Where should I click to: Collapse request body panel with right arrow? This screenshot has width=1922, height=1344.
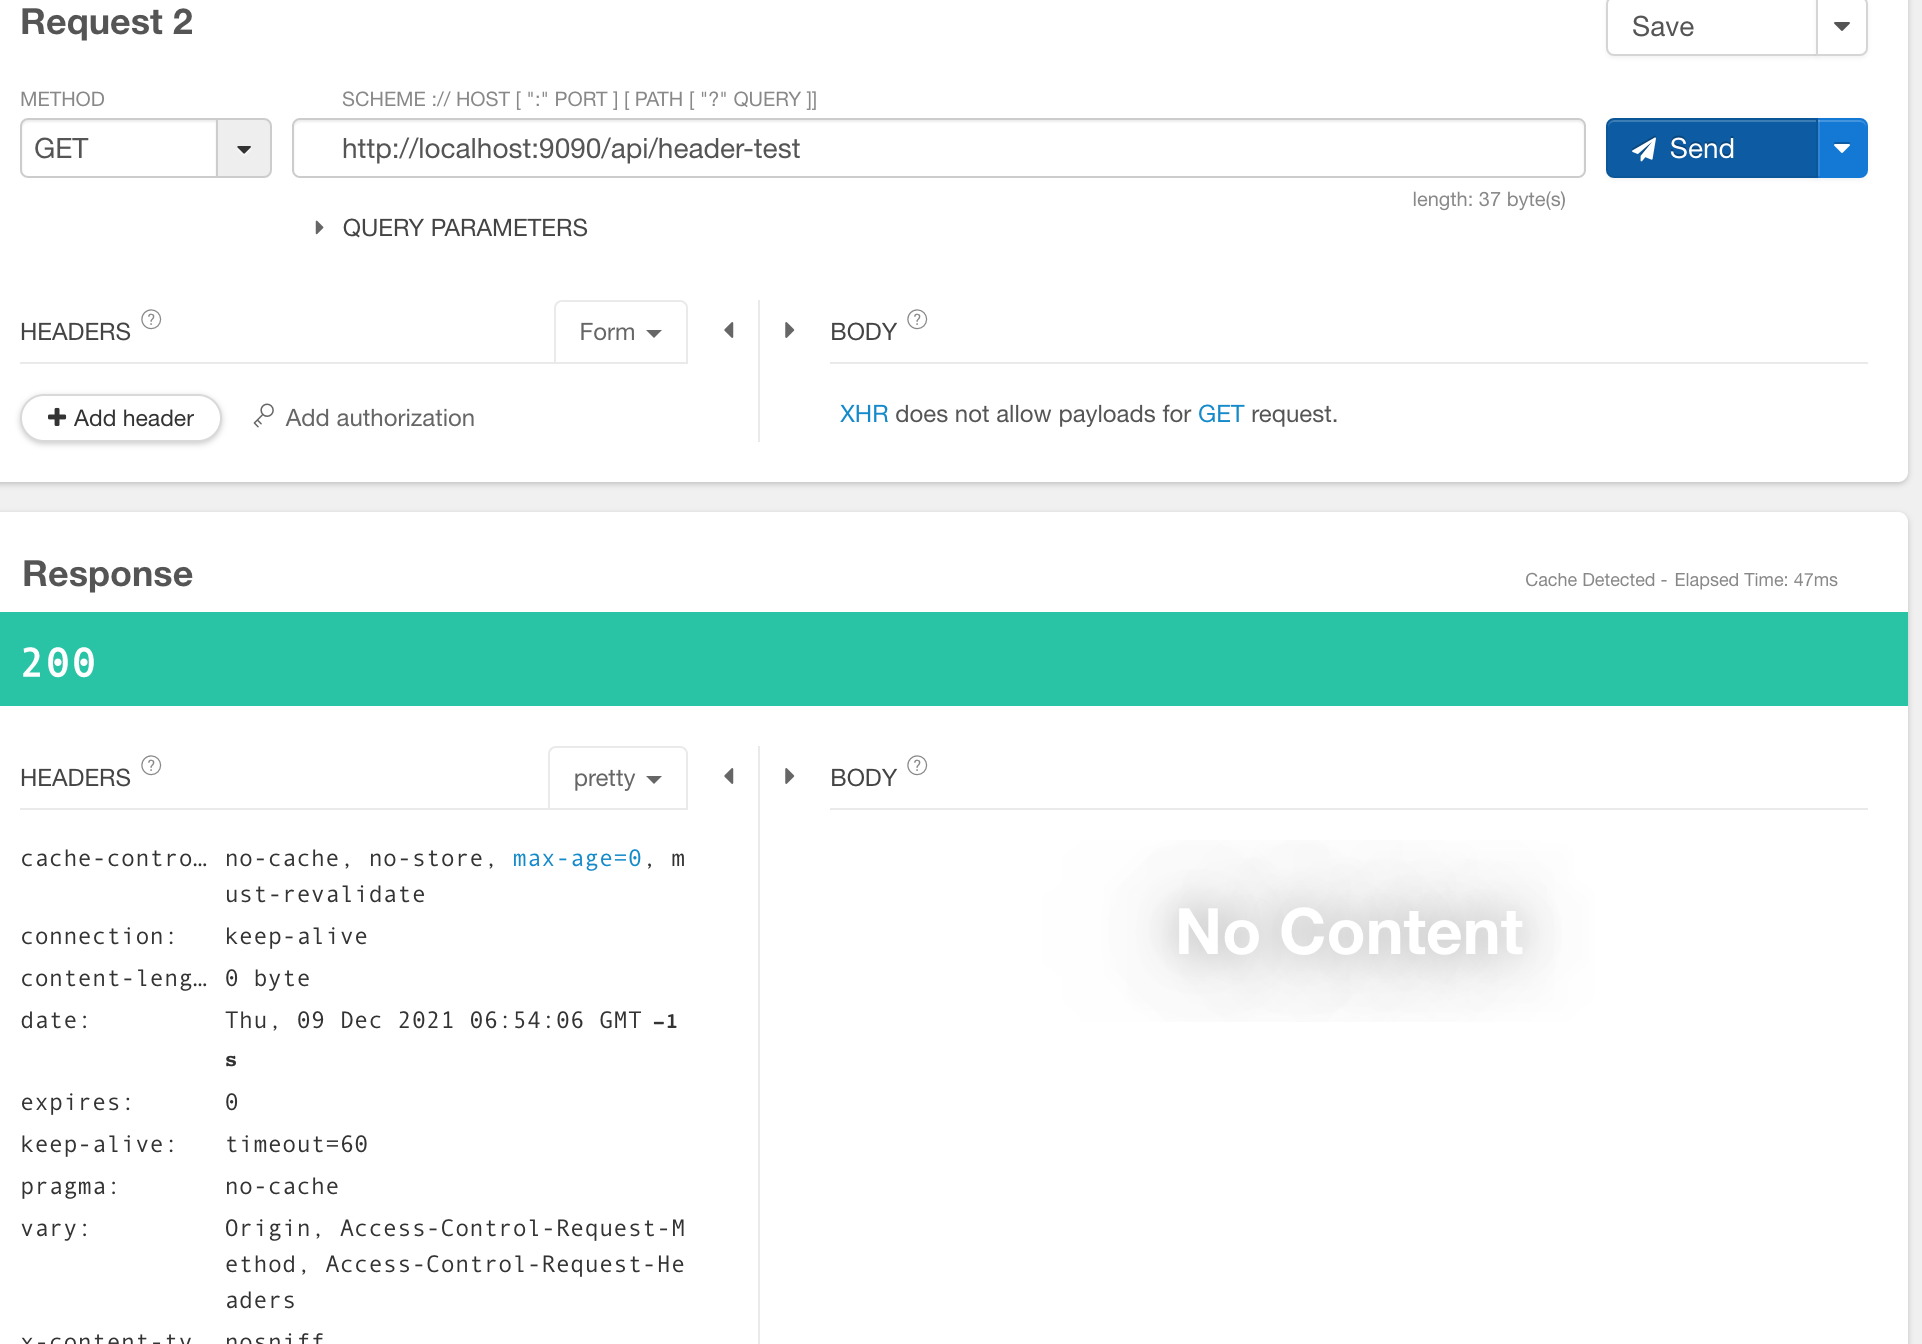pos(789,331)
